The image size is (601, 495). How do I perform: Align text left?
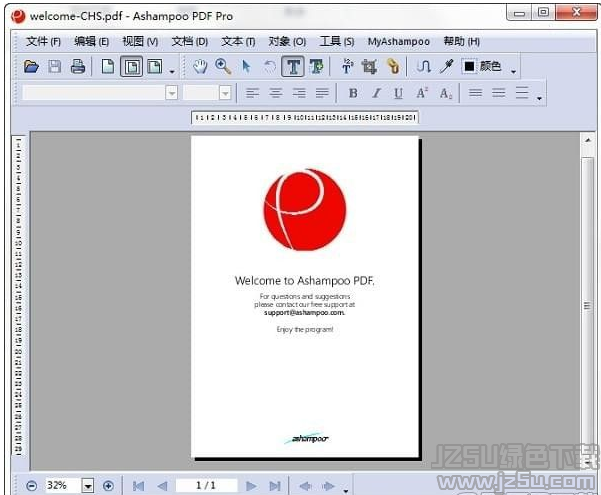click(252, 93)
